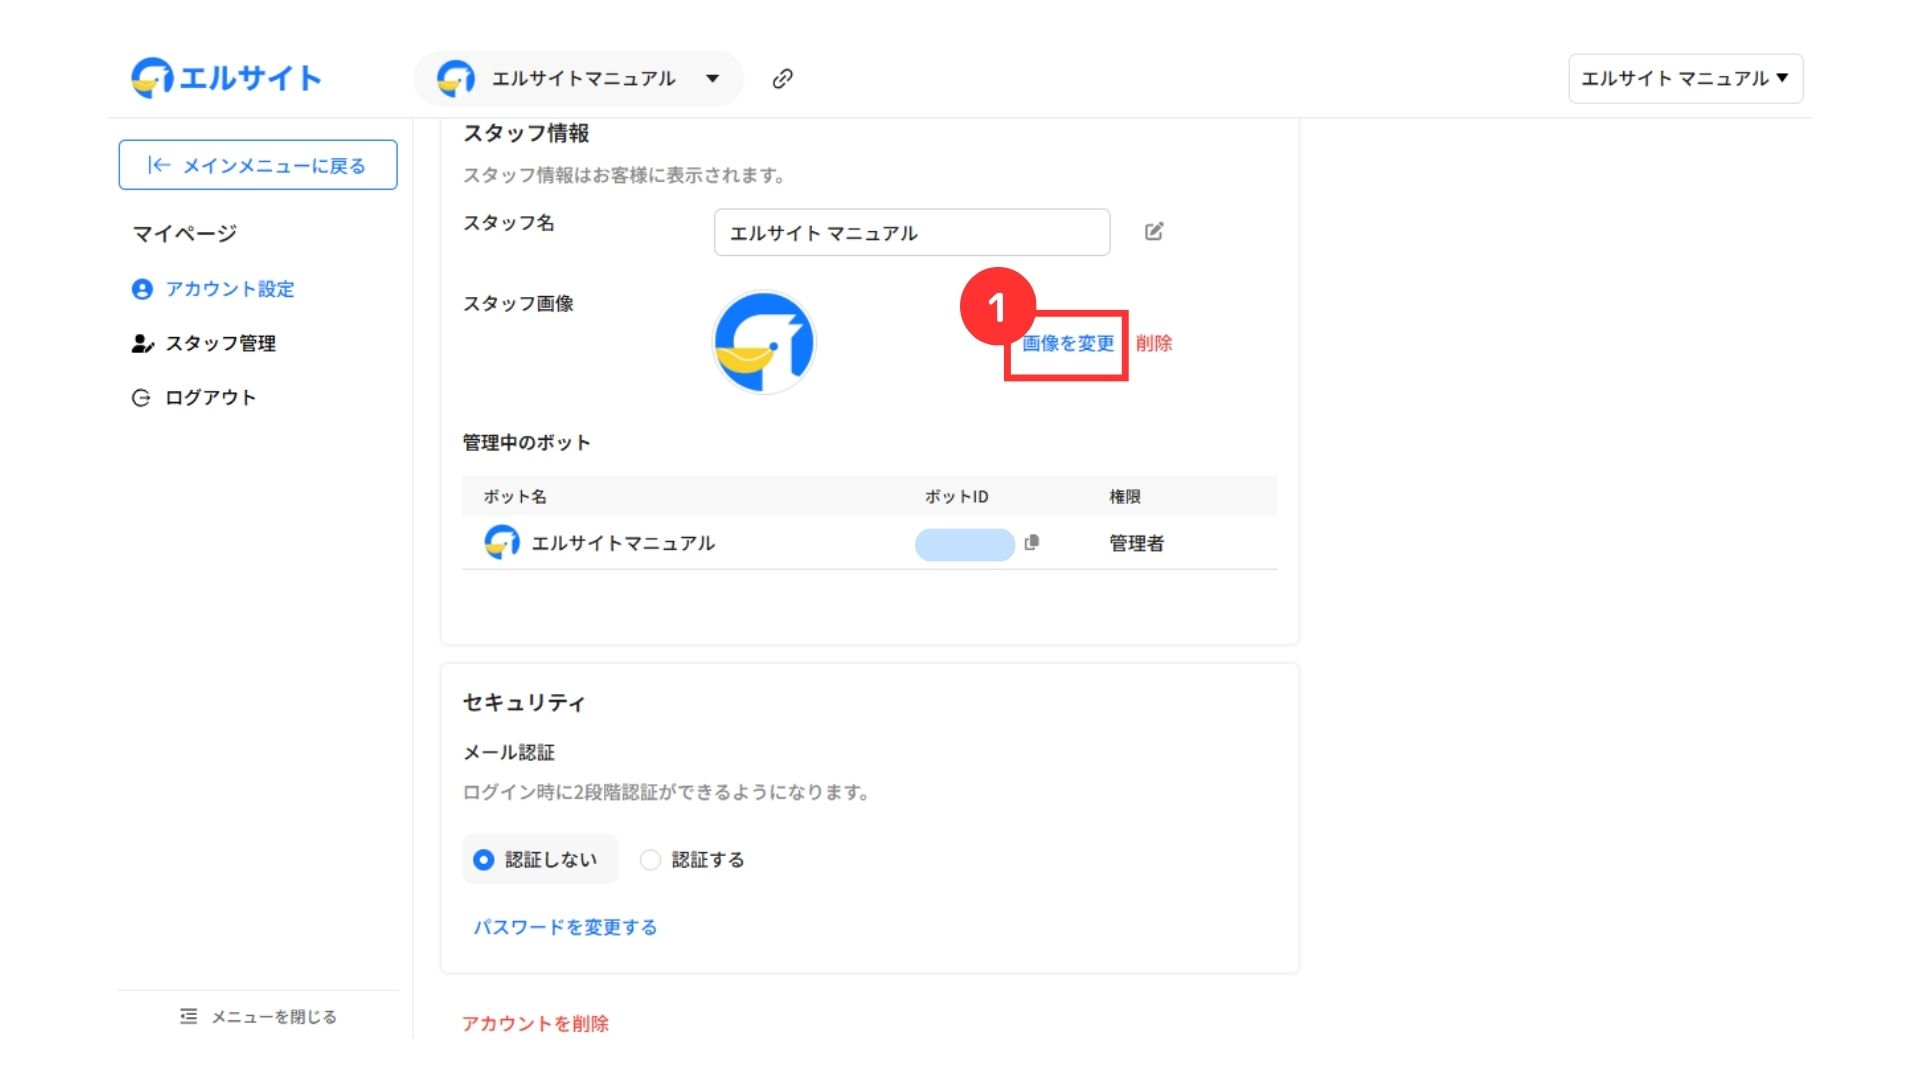This screenshot has height=1080, width=1920.
Task: Copy the bot ID with copy icon
Action: (x=1032, y=542)
